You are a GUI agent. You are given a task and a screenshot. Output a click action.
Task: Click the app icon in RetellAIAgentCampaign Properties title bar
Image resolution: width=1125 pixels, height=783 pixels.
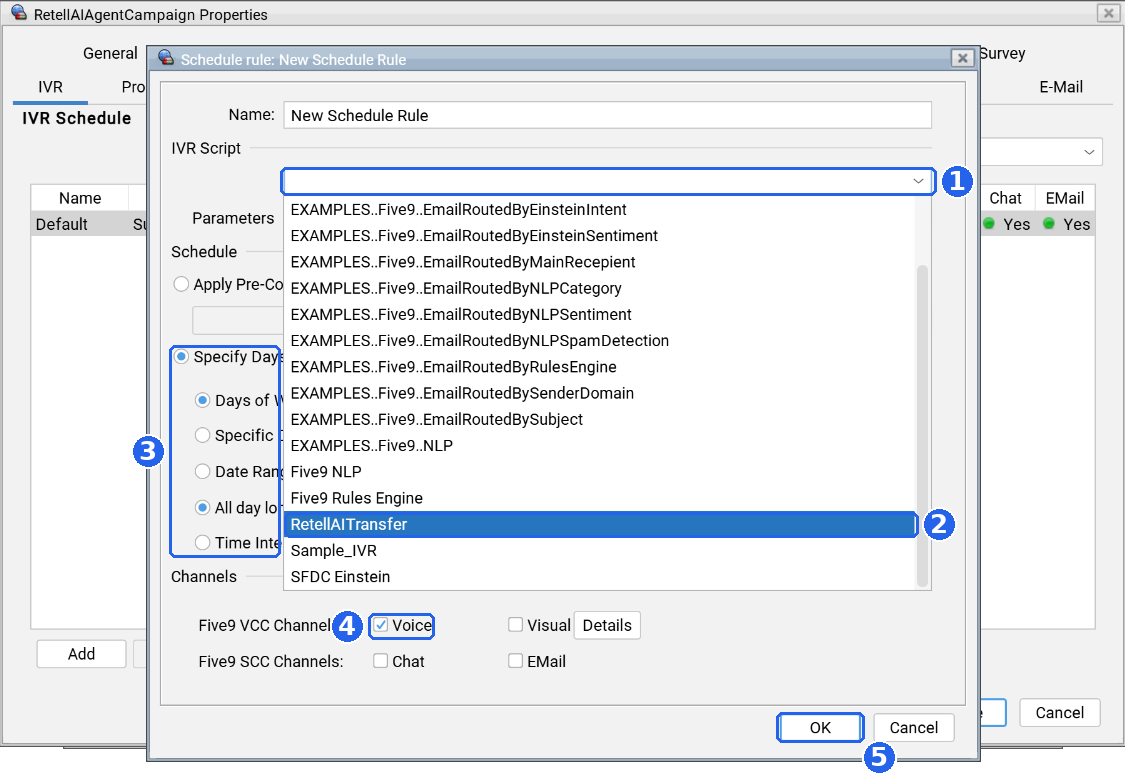[x=19, y=13]
